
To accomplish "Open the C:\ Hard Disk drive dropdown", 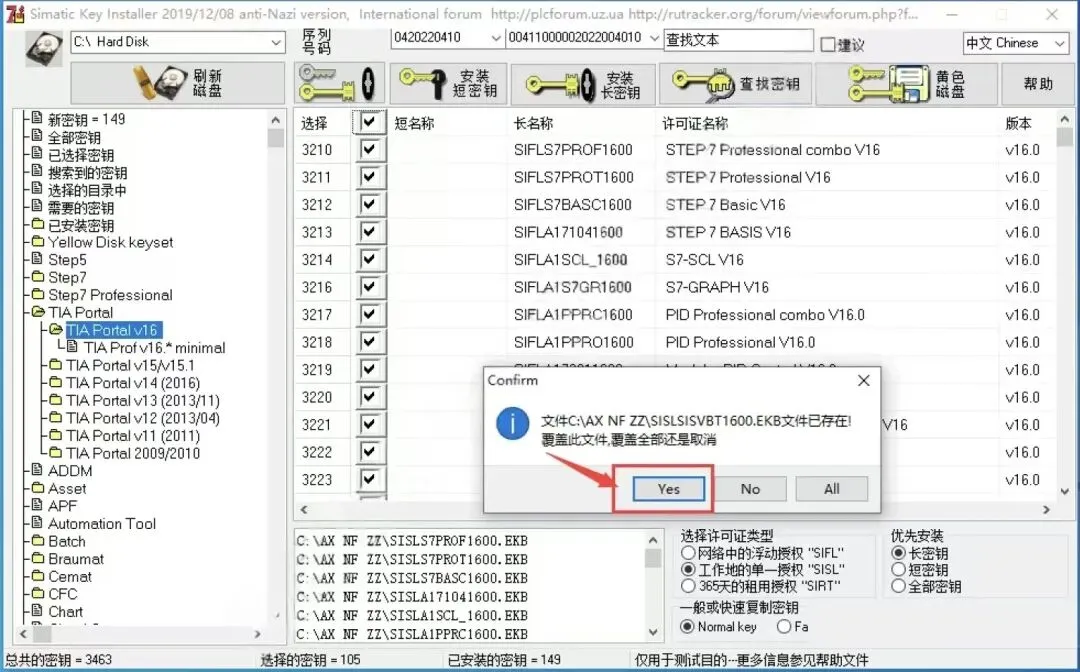I will pos(276,42).
